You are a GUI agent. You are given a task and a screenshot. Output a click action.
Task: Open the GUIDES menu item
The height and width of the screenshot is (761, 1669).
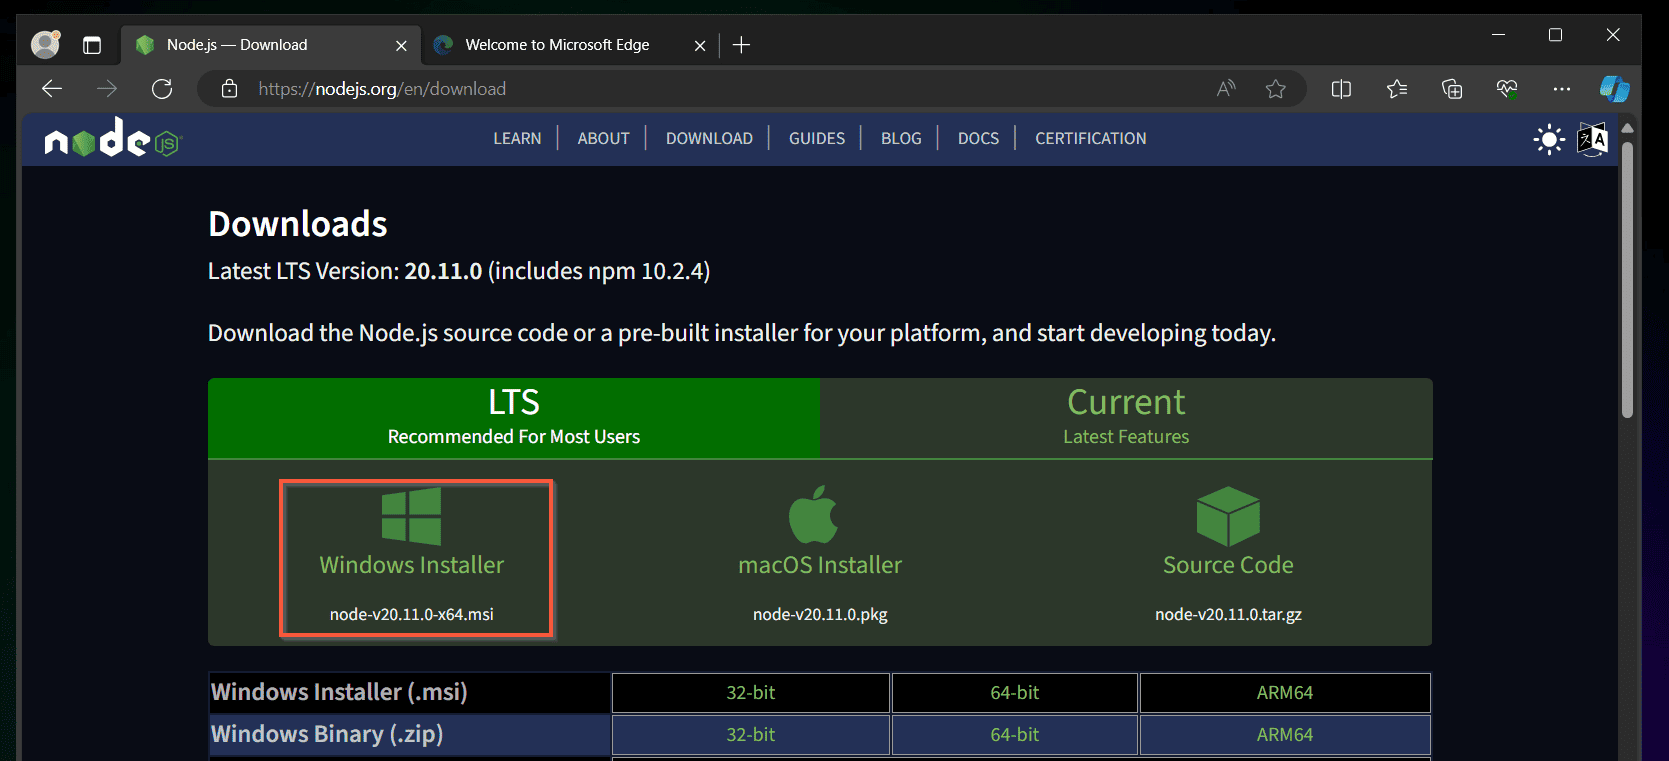(817, 139)
